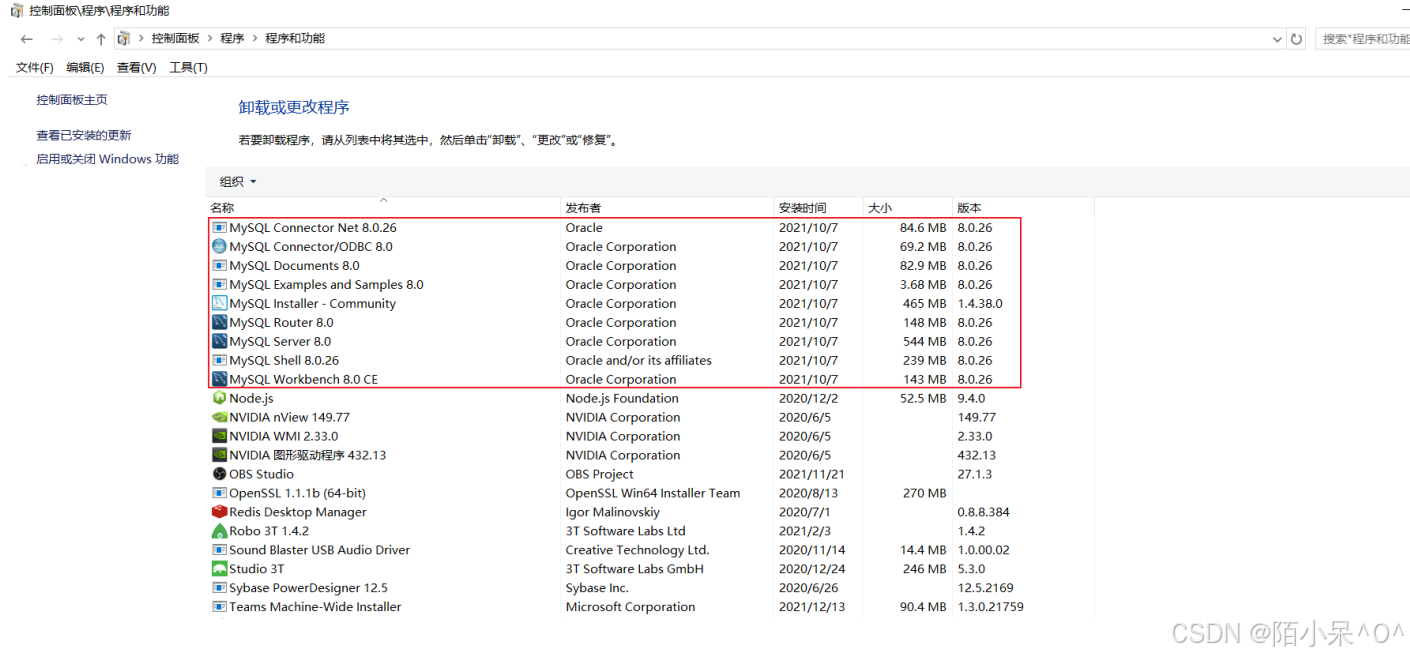Click the Node.js Foundation publisher cell
The image size is (1410, 659).
pos(622,399)
